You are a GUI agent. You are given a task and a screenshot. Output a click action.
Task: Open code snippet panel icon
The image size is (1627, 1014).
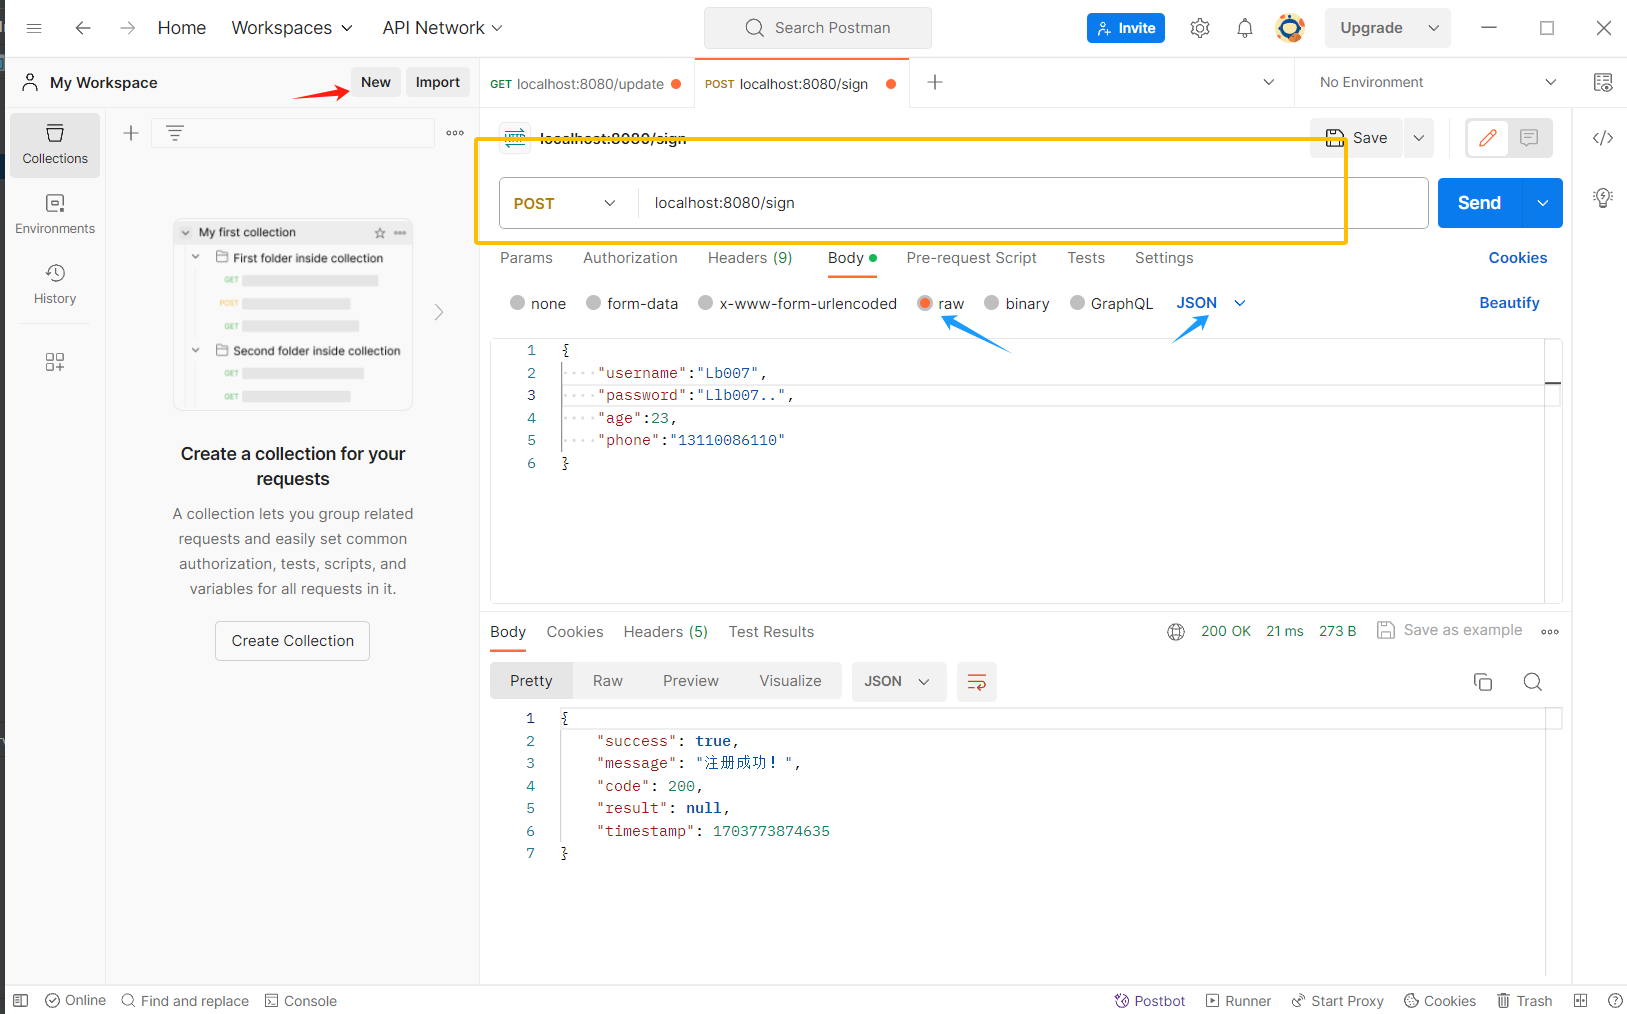pos(1603,138)
